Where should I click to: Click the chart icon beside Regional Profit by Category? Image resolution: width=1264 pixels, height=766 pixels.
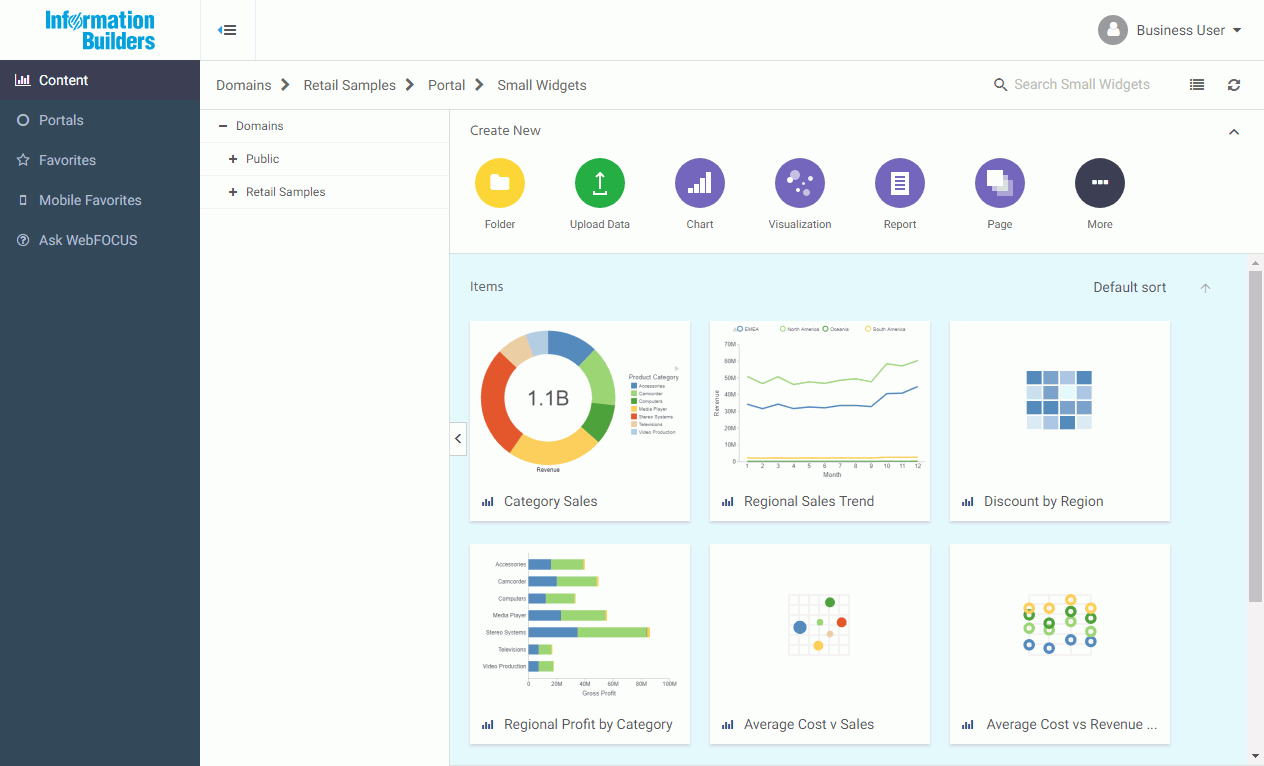coord(488,725)
